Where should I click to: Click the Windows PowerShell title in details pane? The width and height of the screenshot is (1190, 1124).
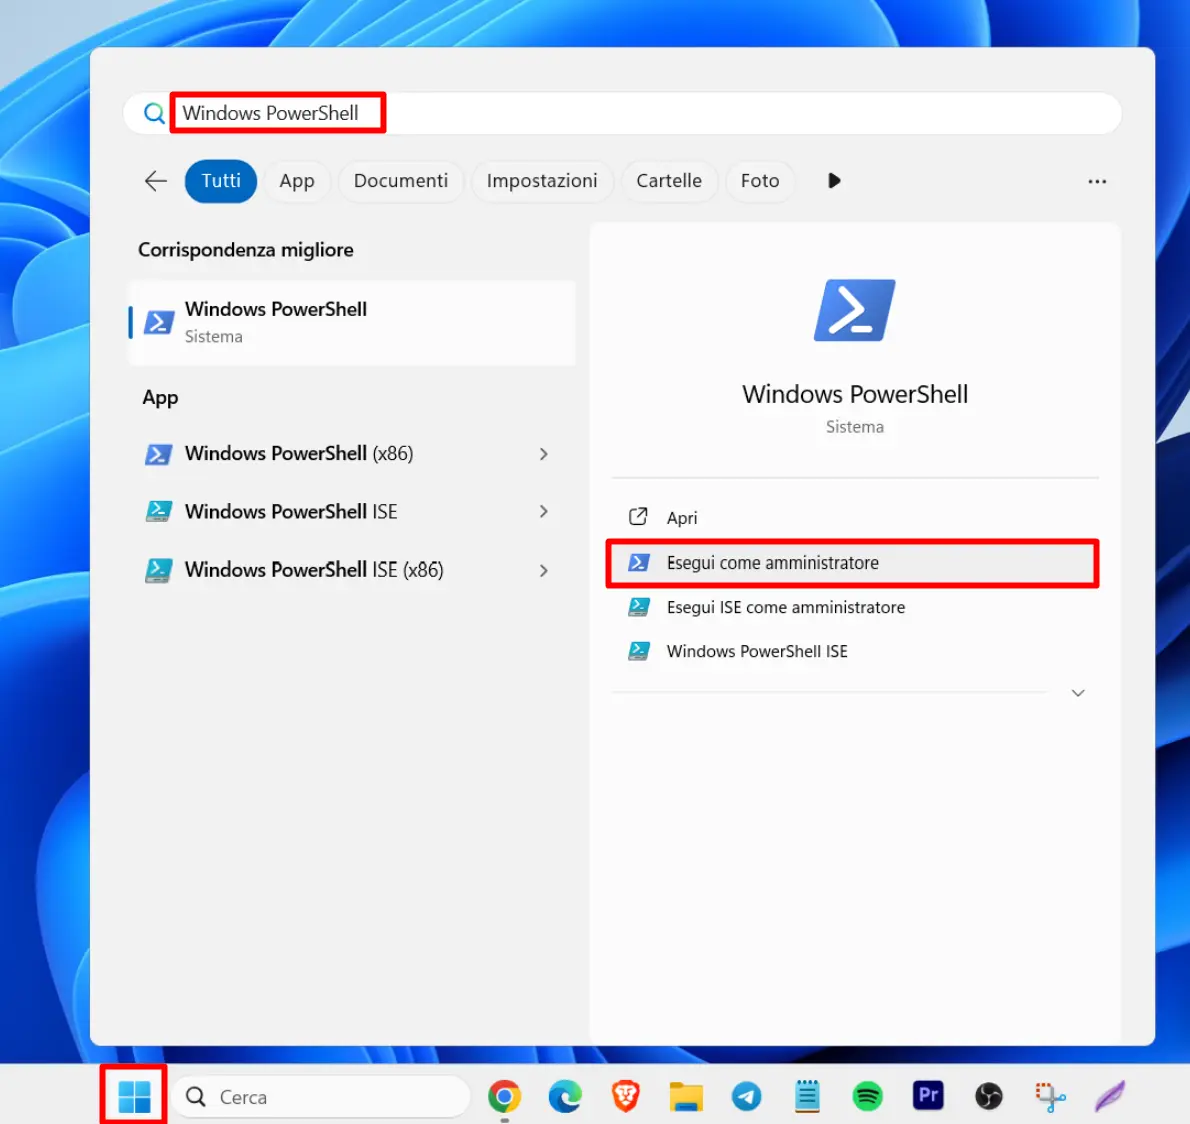tap(855, 394)
